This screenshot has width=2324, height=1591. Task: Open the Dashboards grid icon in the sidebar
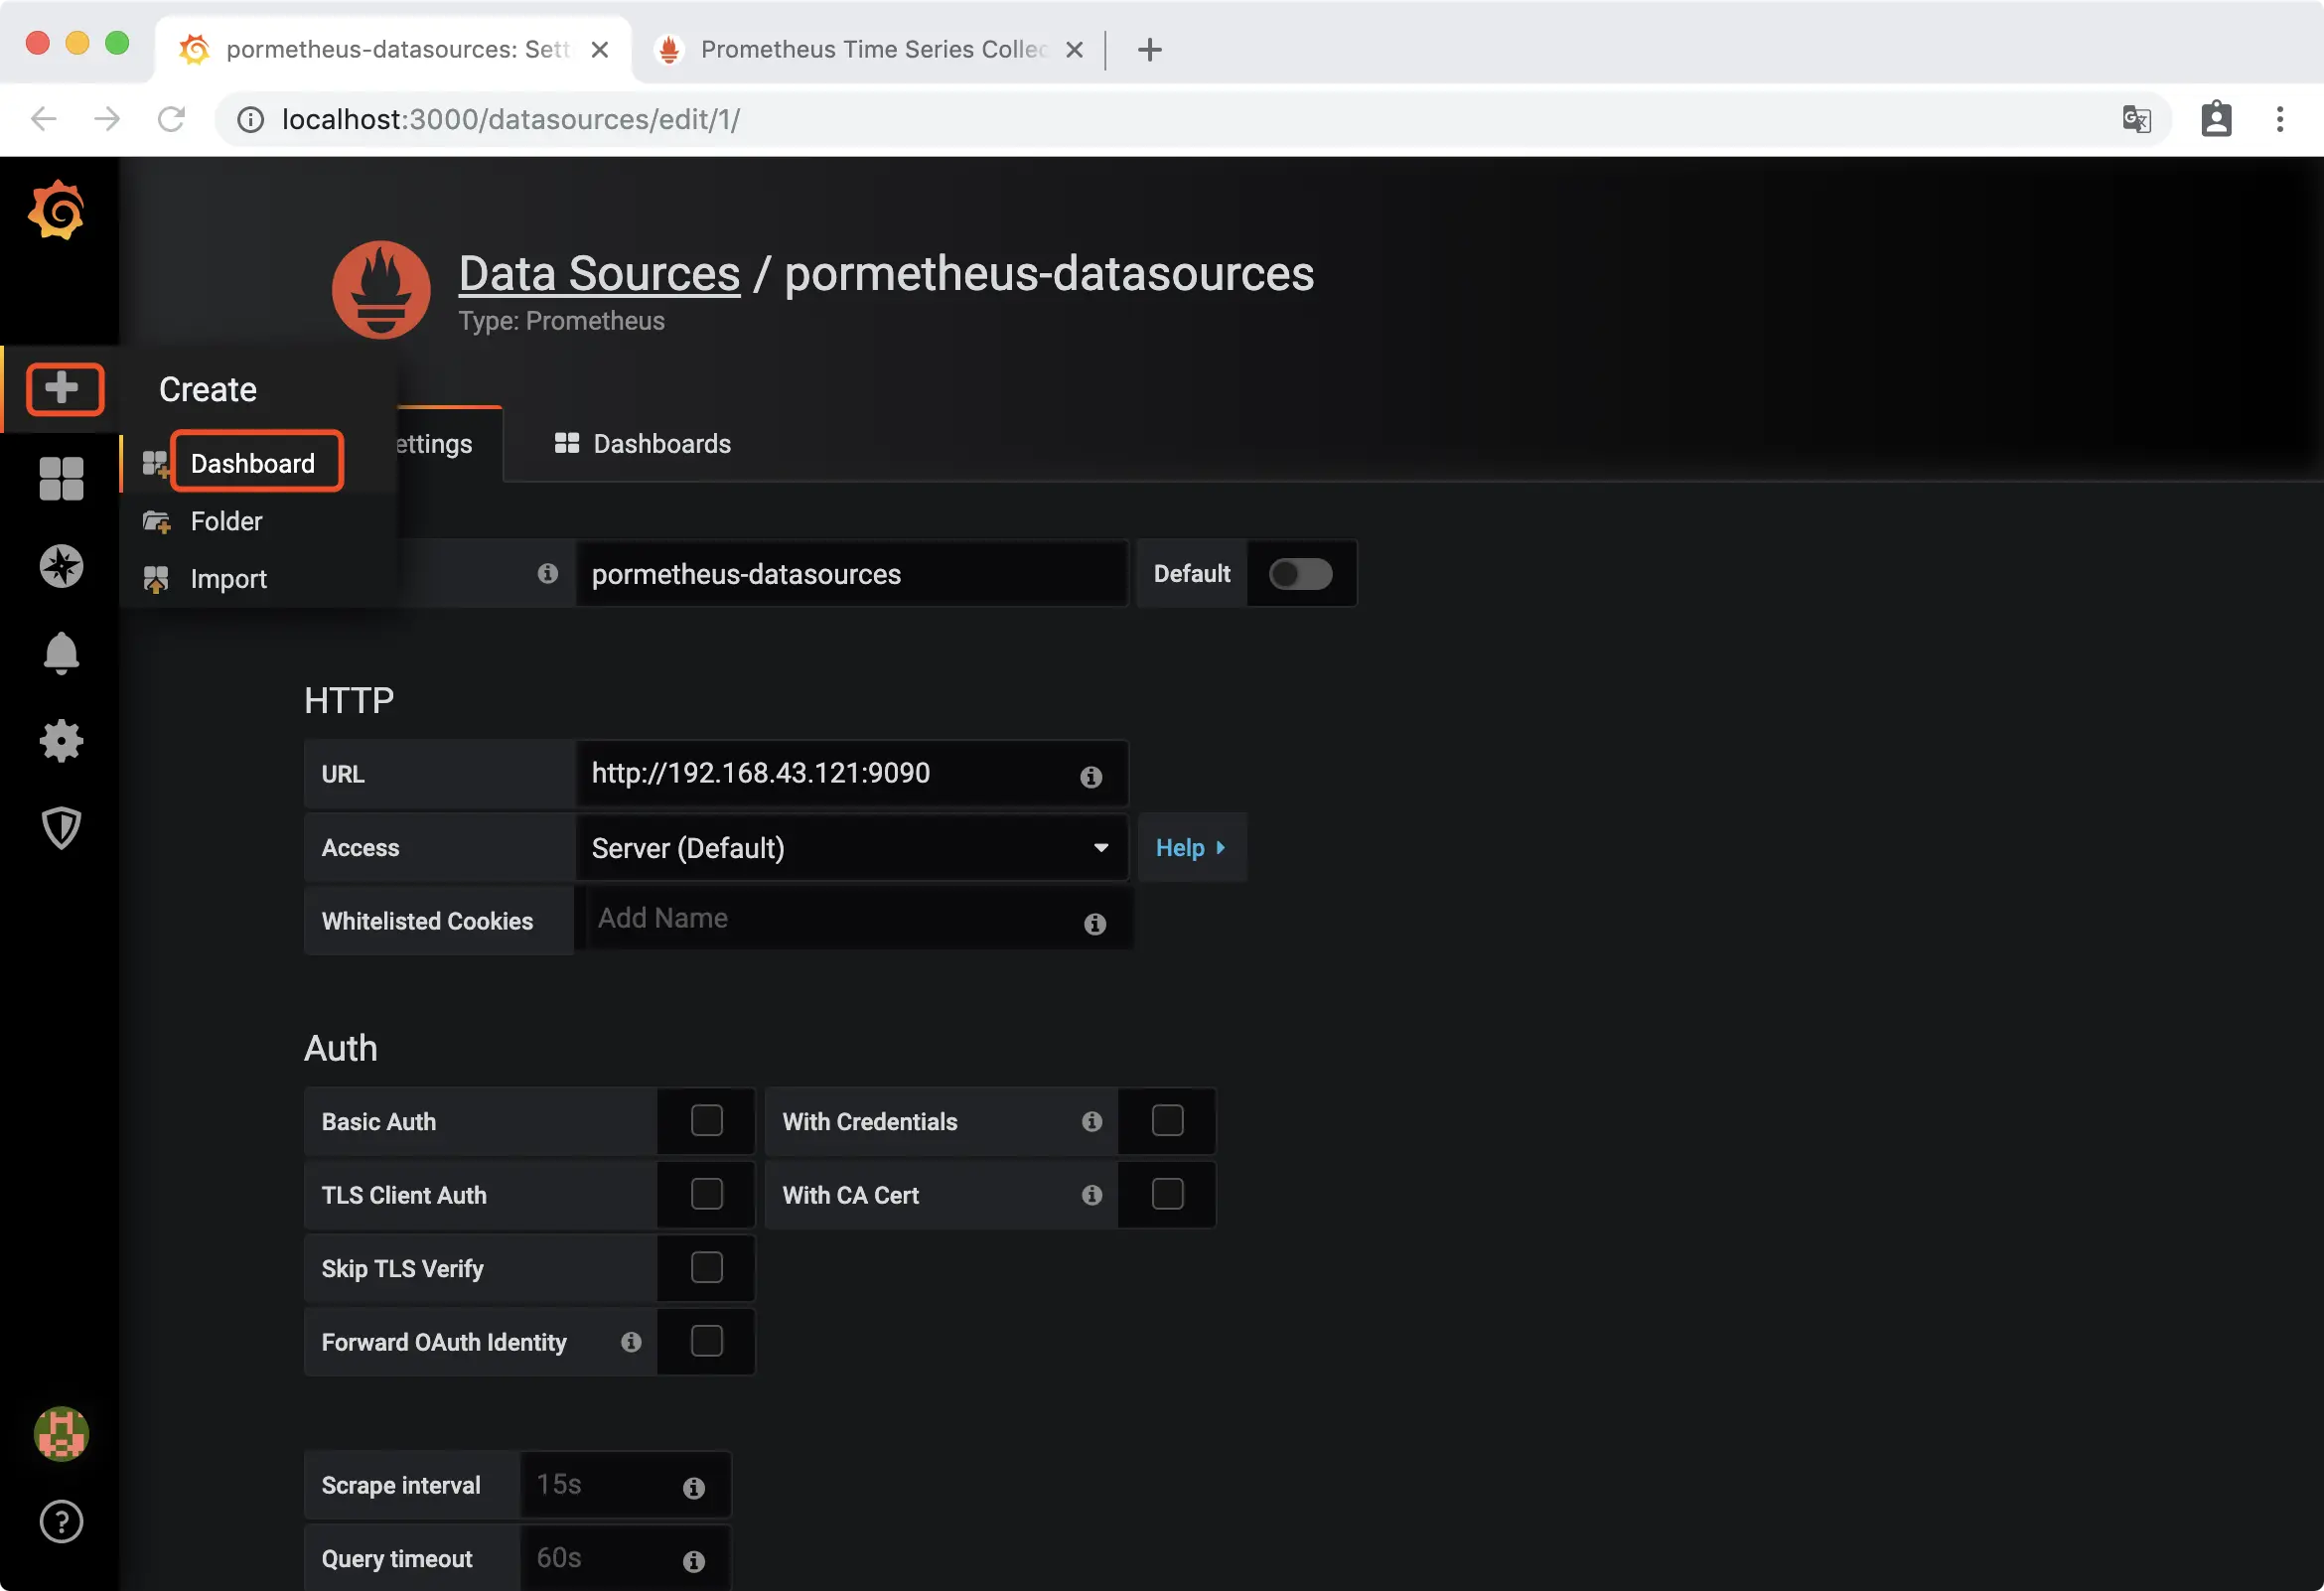[61, 478]
